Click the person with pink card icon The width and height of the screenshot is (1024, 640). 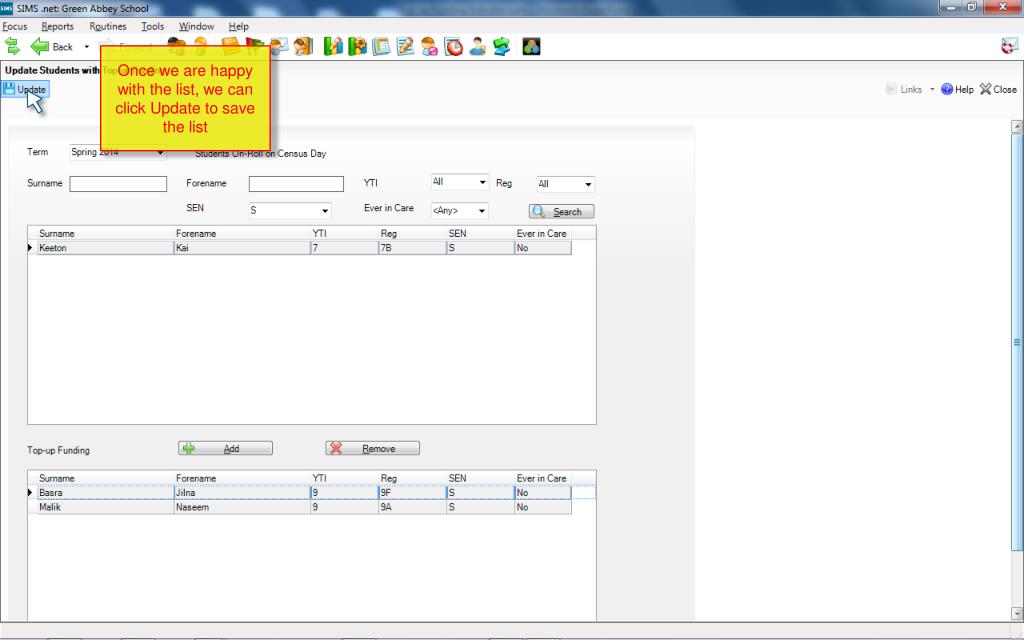pyautogui.click(x=429, y=46)
